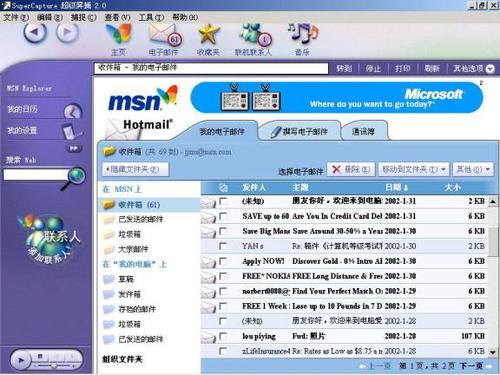Check the box for lou piying email
The image size is (500, 375).
pos(223,336)
